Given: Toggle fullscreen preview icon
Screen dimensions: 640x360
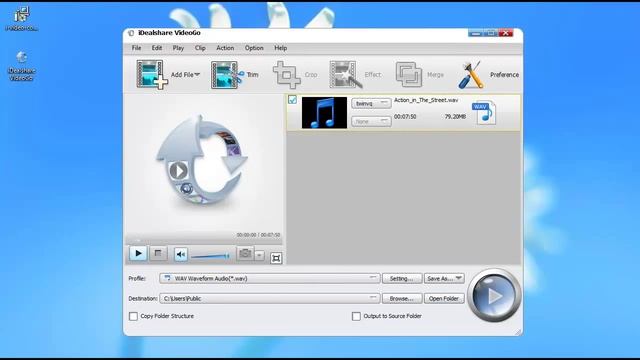Looking at the screenshot, I should [x=276, y=258].
